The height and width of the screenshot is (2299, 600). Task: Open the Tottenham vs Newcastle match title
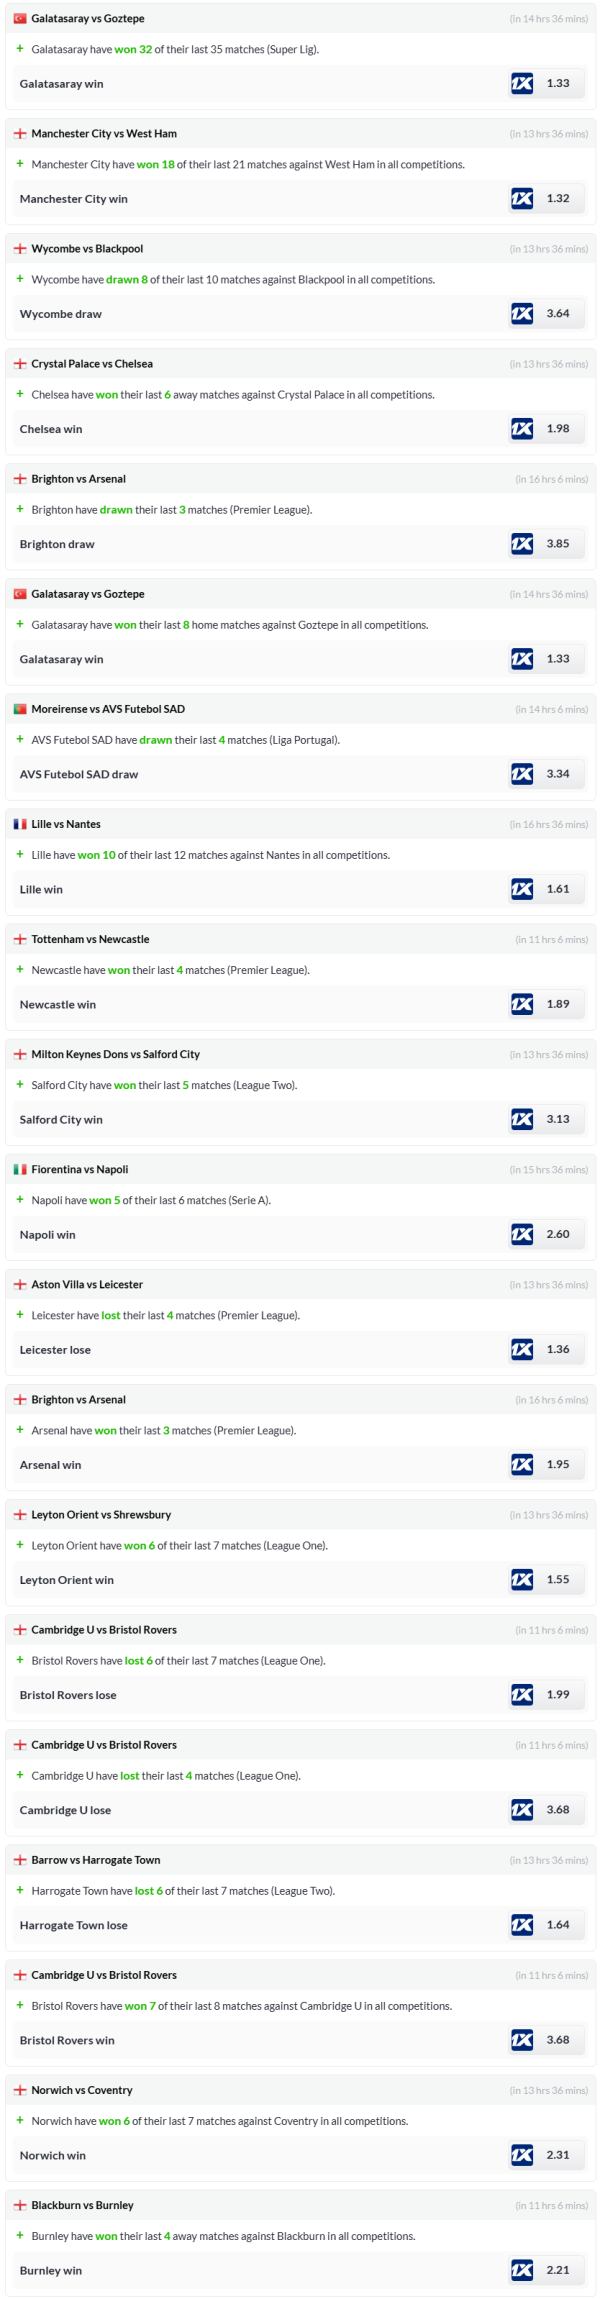tap(90, 939)
